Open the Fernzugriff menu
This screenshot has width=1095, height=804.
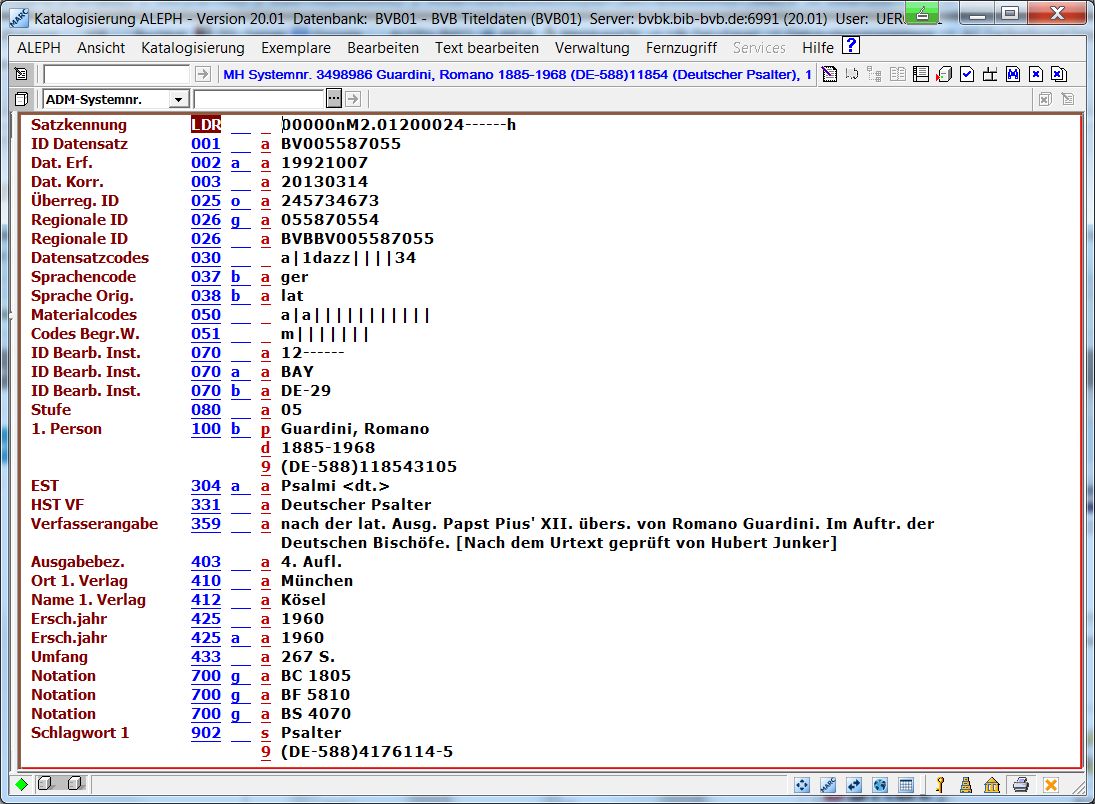click(681, 48)
